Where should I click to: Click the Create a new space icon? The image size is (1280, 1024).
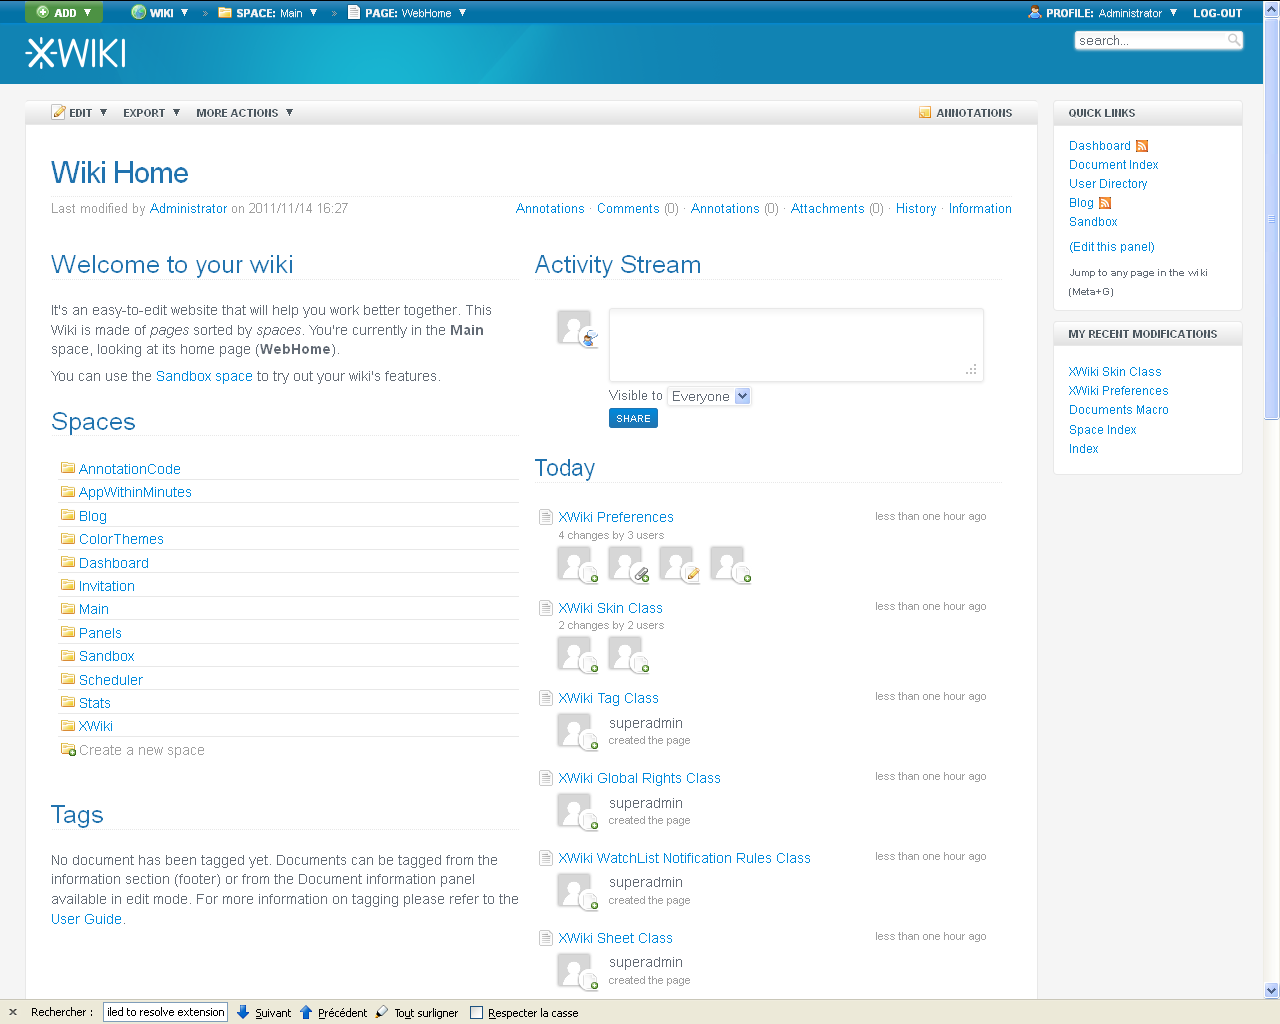[68, 749]
